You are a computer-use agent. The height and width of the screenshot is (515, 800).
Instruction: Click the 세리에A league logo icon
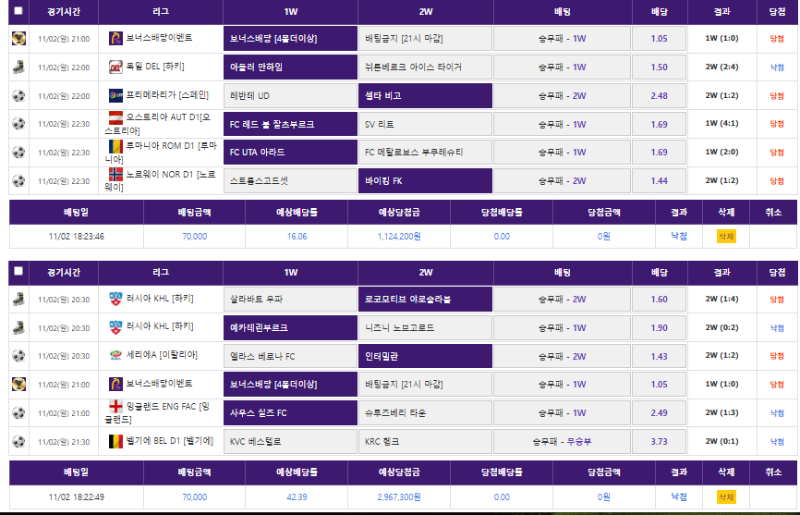(x=117, y=355)
